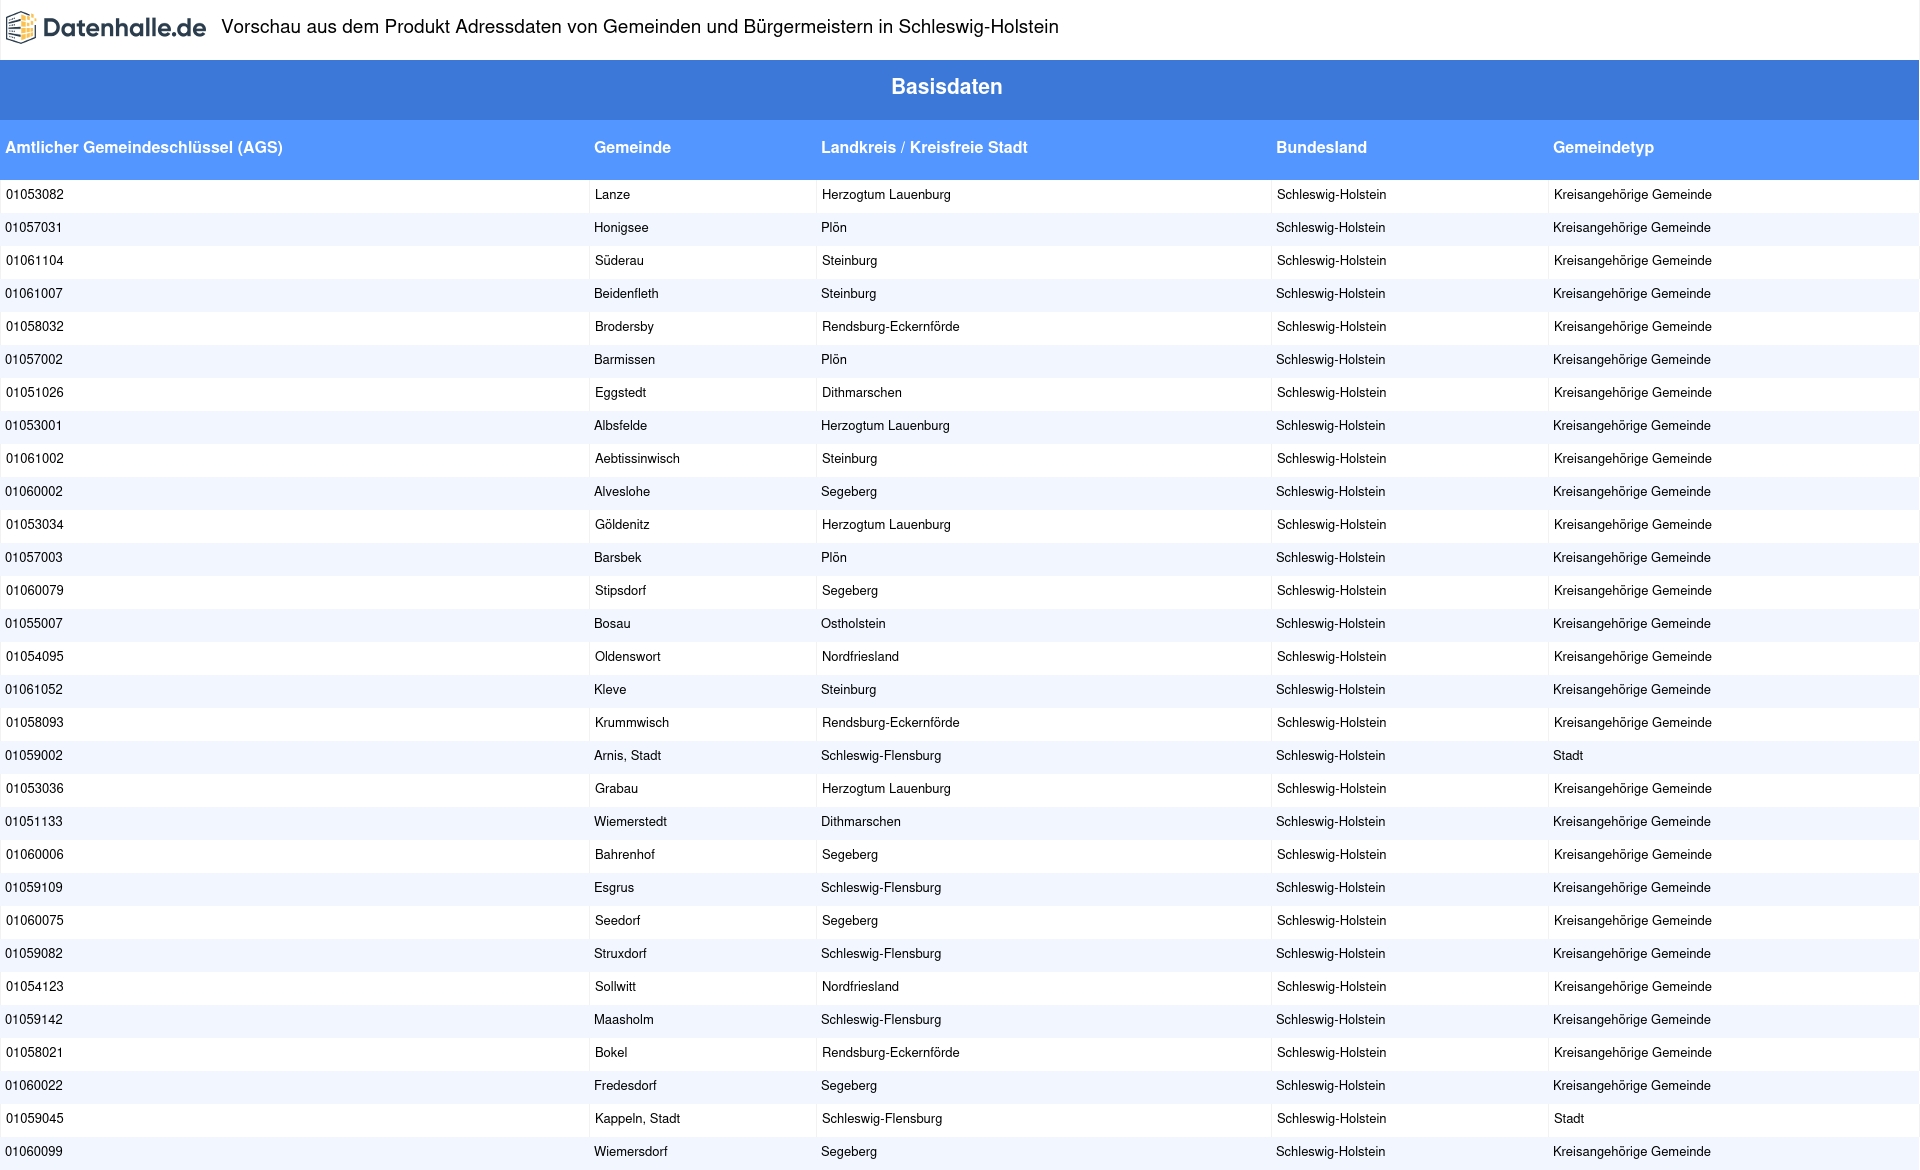Click Schleswig-Holstein in the Lanze row
The width and height of the screenshot is (1920, 1170).
[x=1332, y=195]
